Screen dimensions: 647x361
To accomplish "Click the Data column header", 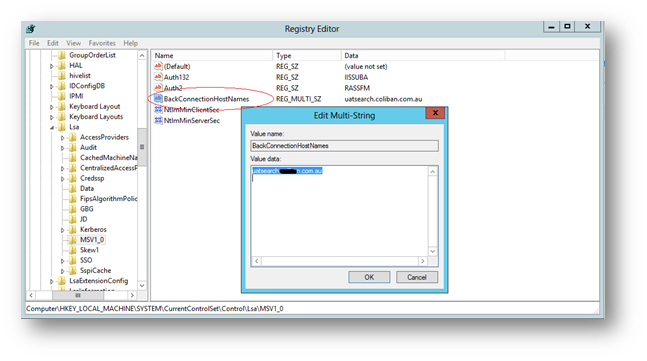I will (423, 55).
